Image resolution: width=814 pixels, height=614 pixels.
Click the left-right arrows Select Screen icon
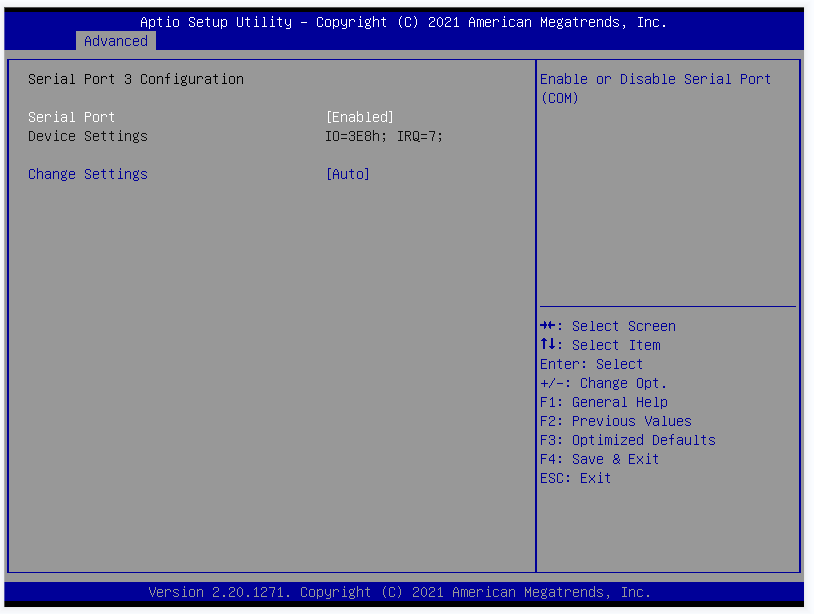(548, 326)
